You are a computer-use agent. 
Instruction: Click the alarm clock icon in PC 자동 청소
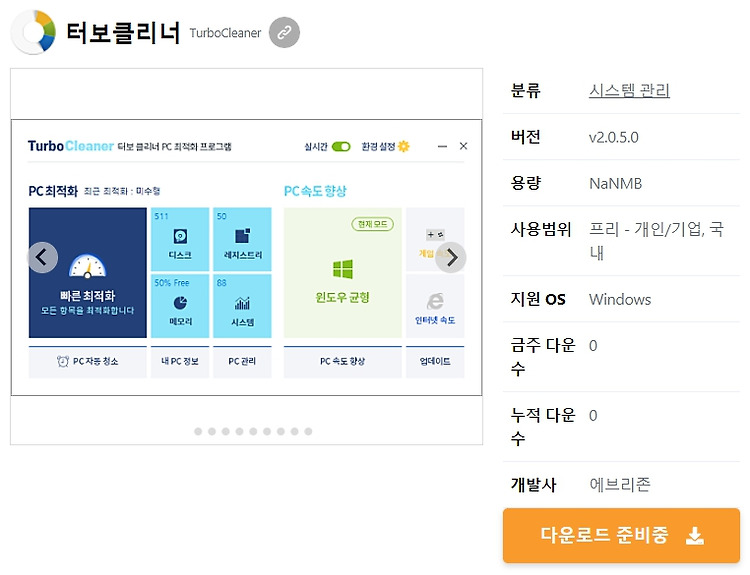click(63, 361)
